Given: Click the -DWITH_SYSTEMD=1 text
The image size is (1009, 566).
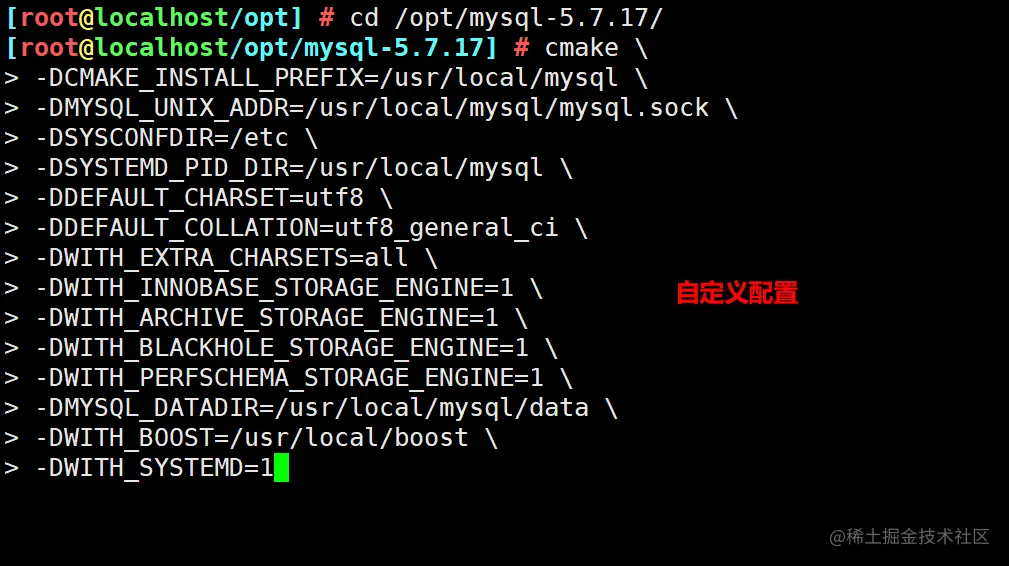Looking at the screenshot, I should tap(154, 468).
